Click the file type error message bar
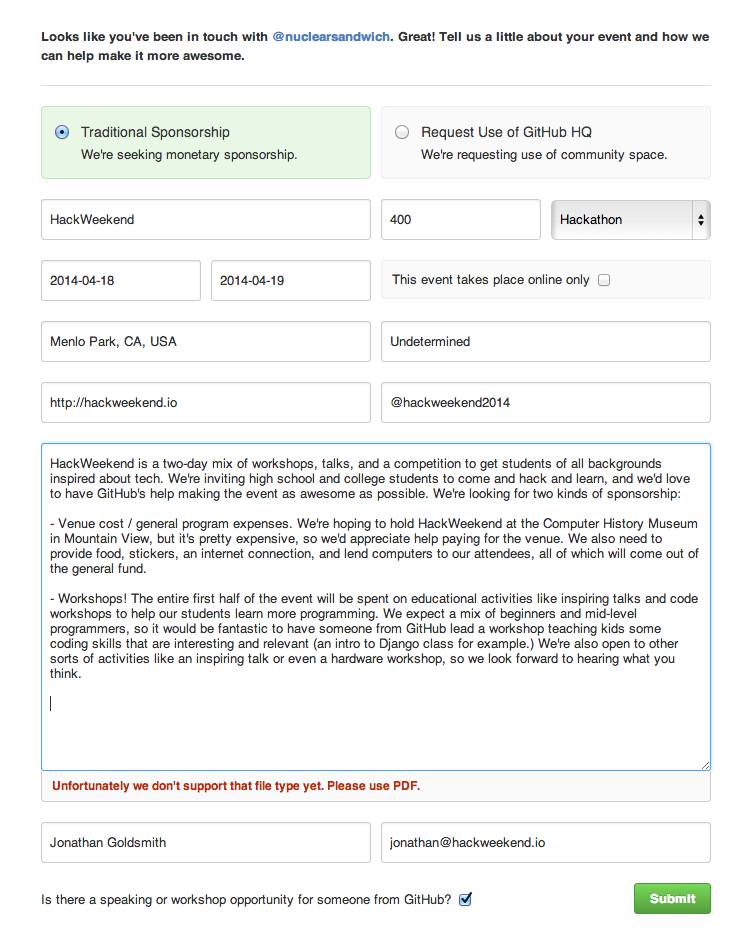This screenshot has height=941, width=730. click(x=375, y=786)
